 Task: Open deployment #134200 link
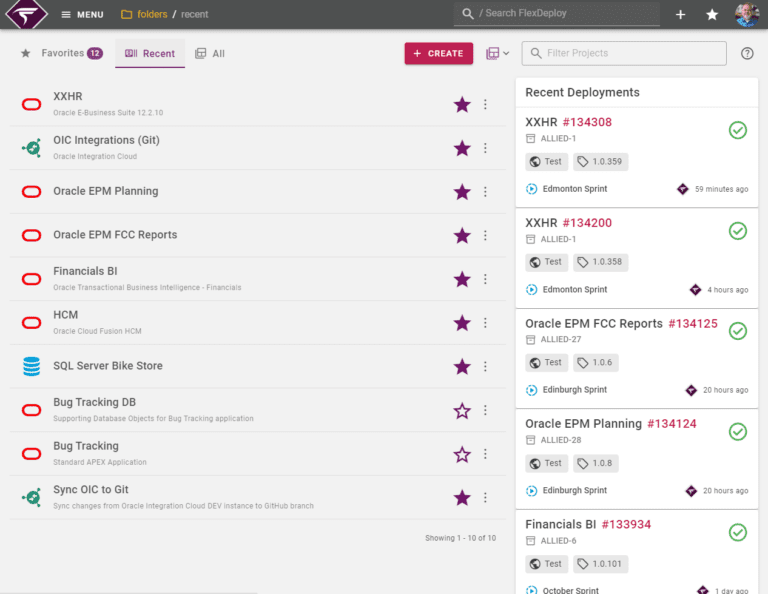[x=587, y=223]
